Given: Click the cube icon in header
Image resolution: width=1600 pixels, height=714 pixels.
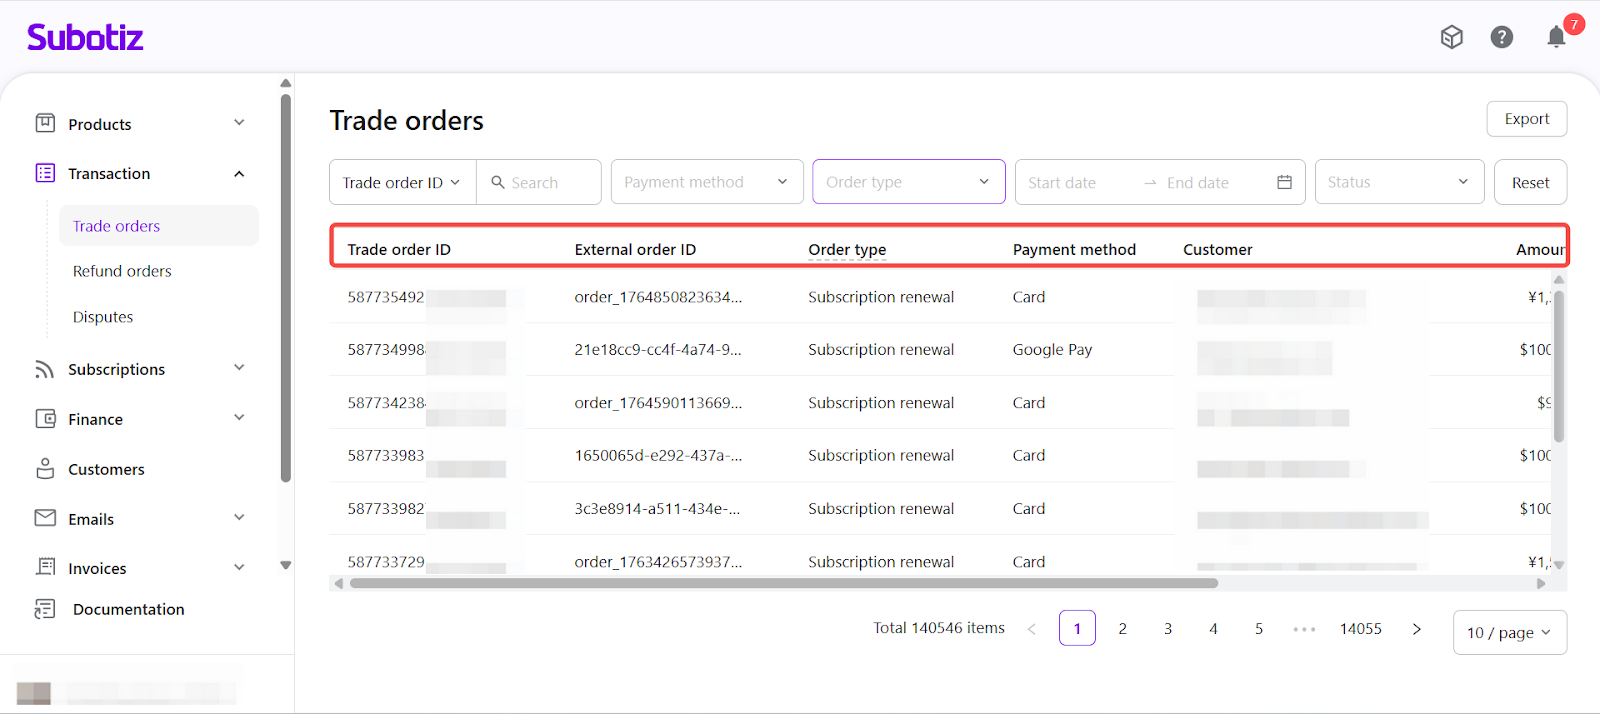Looking at the screenshot, I should (1451, 38).
